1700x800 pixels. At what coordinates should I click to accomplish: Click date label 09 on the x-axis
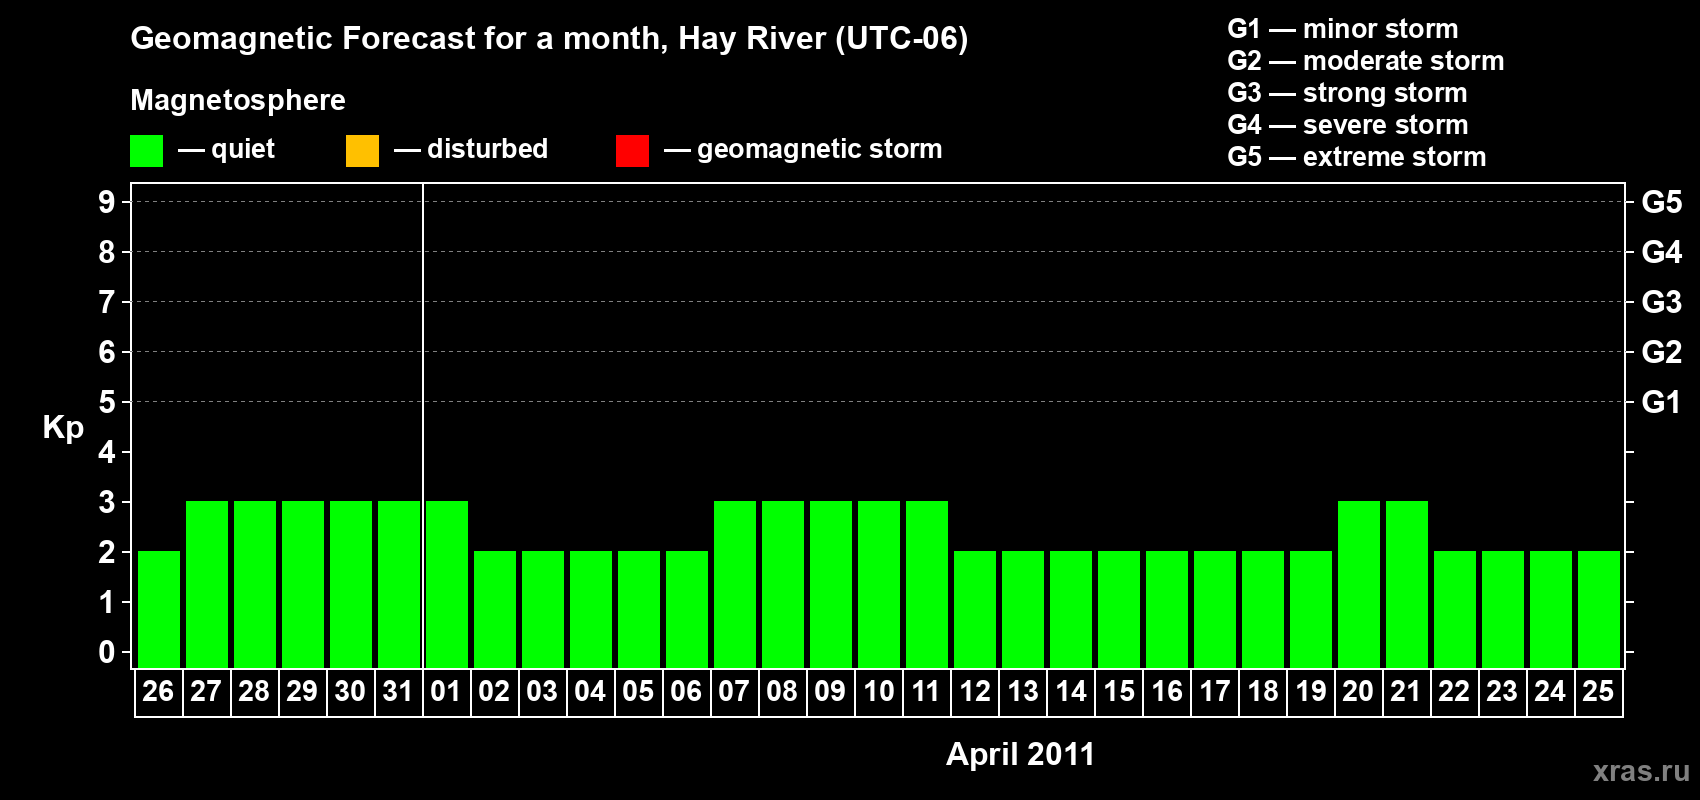(x=830, y=692)
